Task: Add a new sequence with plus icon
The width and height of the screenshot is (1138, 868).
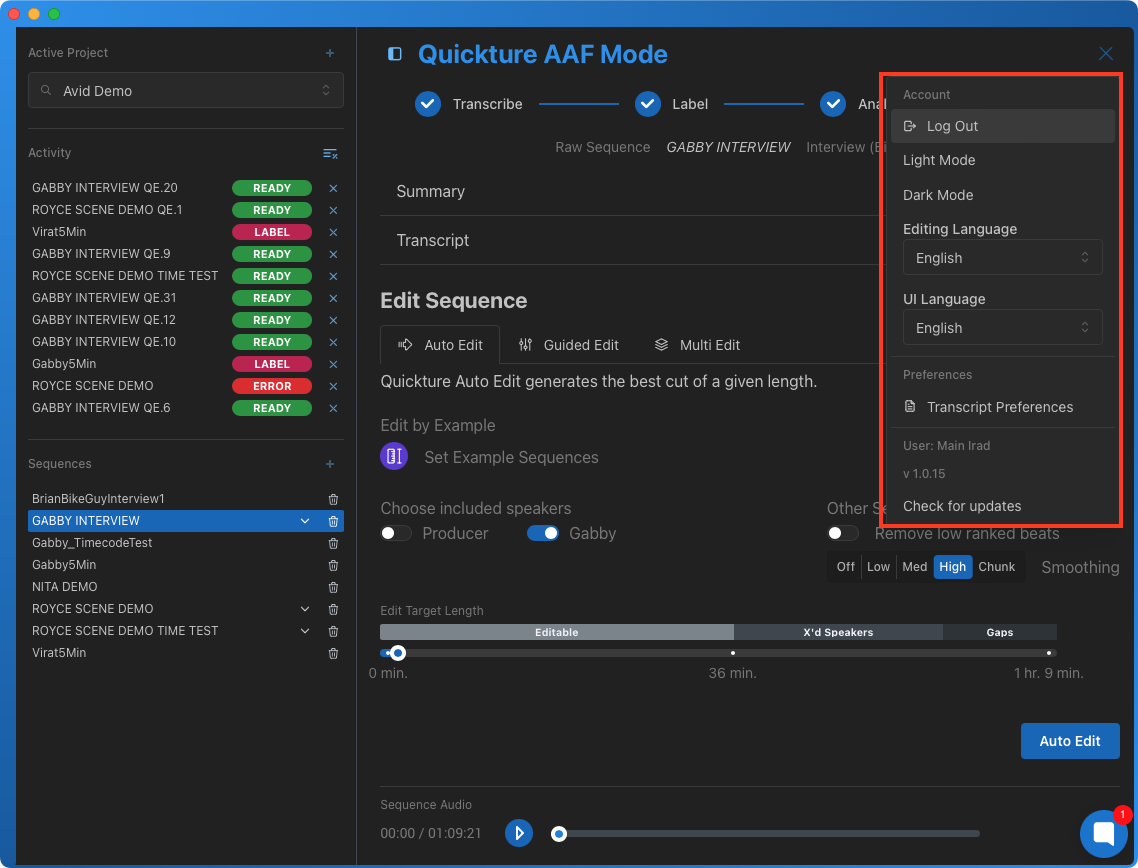Action: (x=329, y=464)
